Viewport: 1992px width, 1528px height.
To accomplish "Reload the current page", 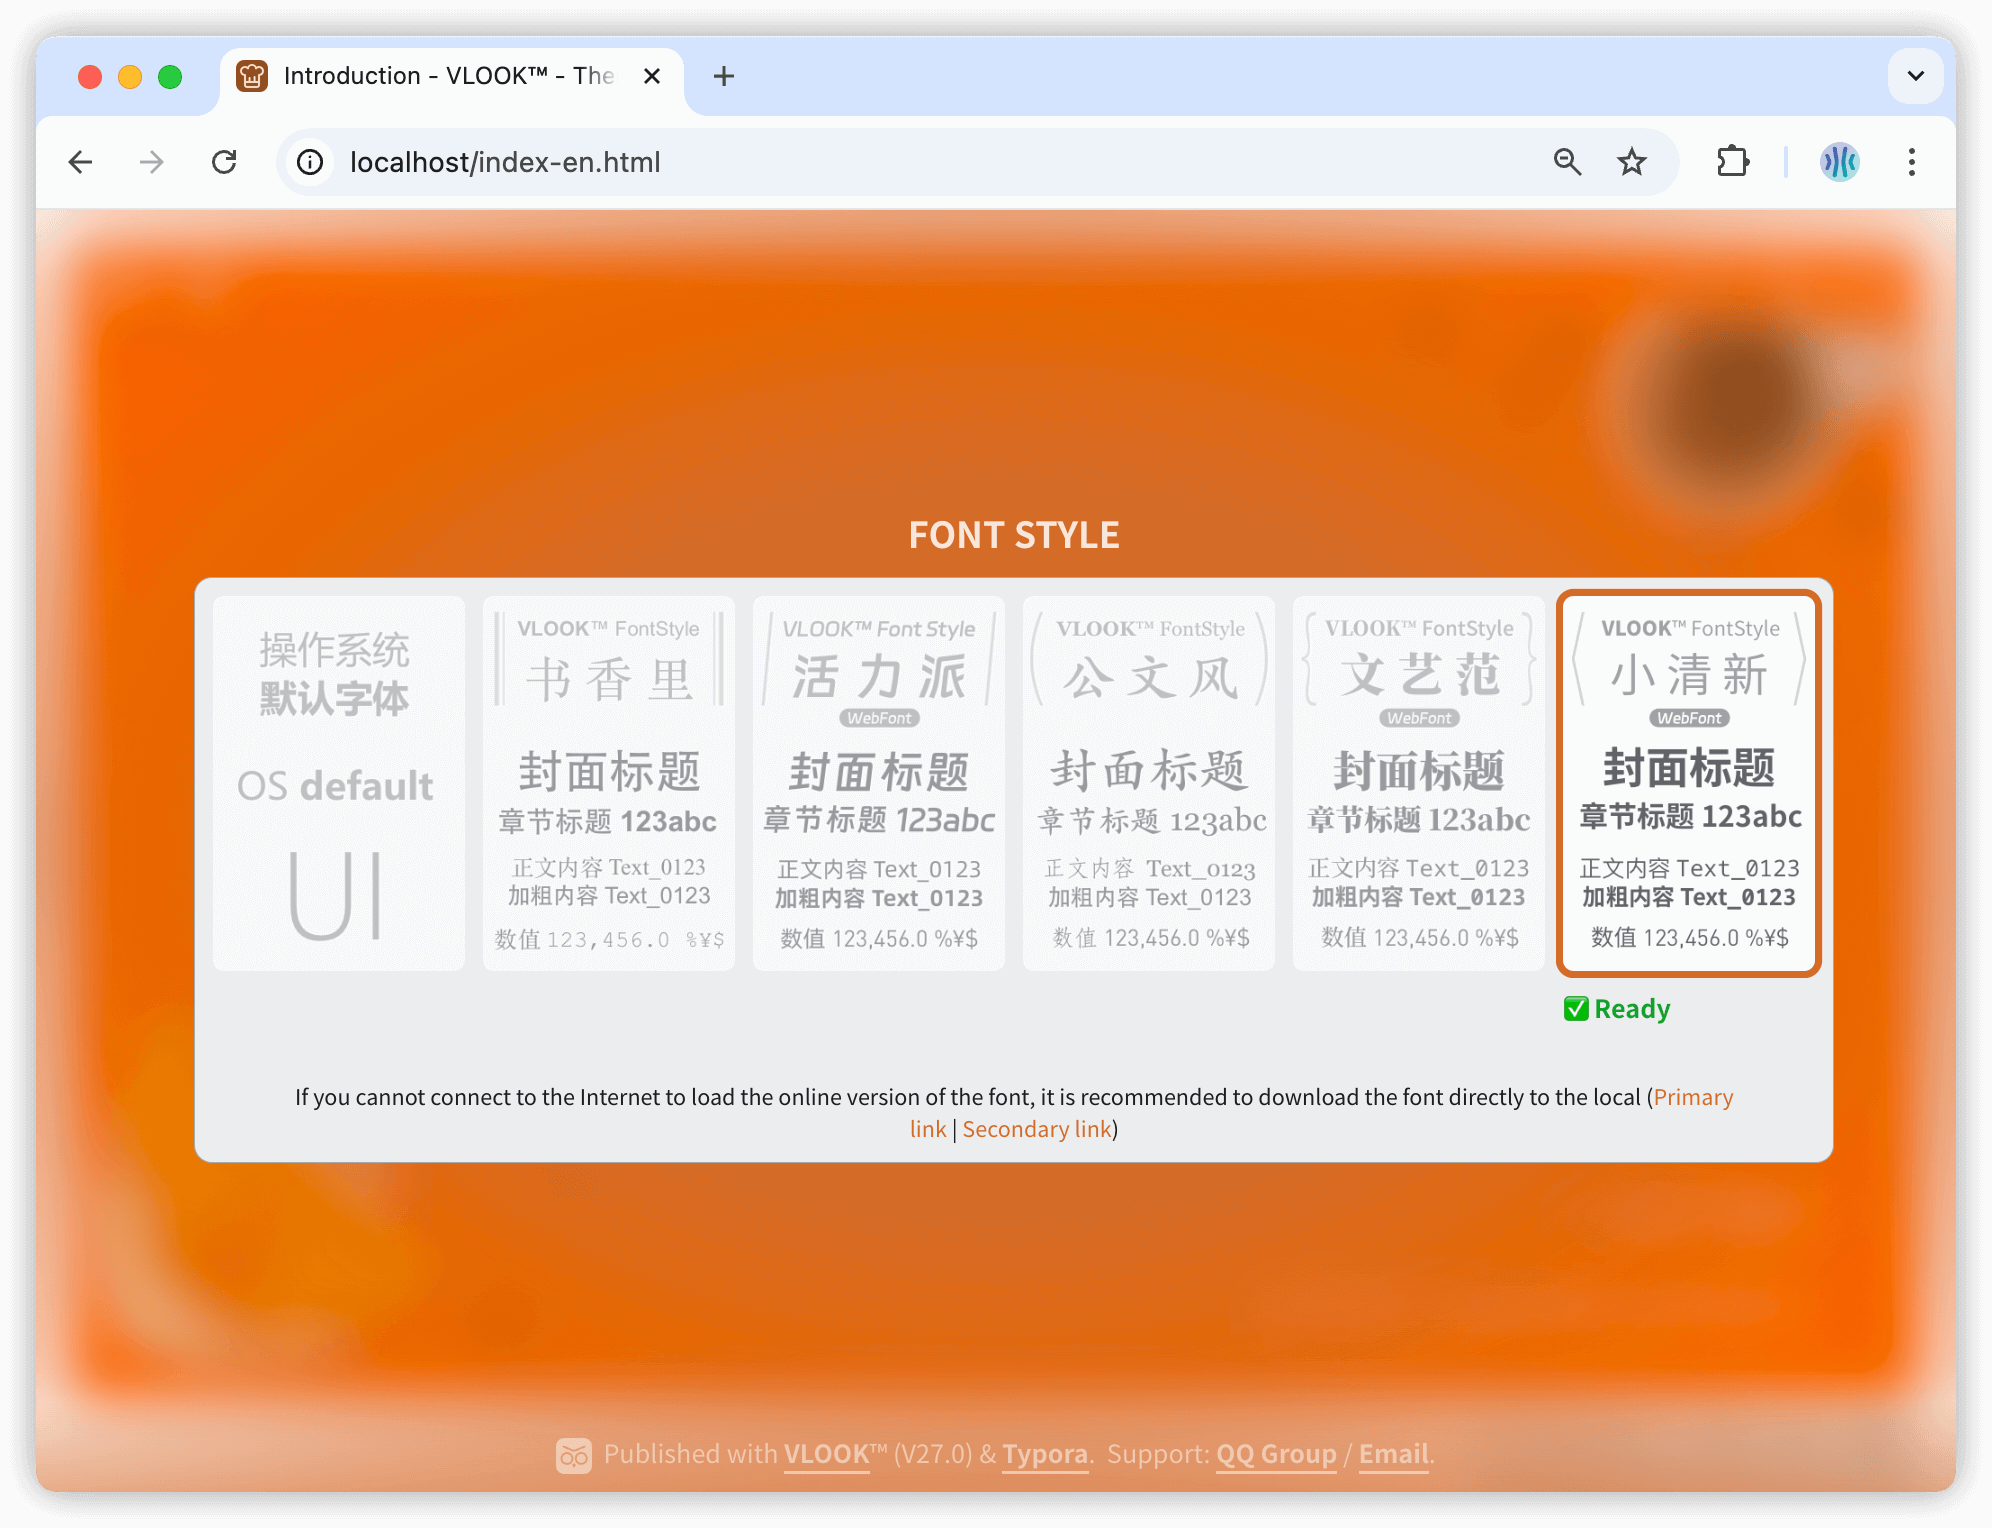I will click(x=224, y=162).
